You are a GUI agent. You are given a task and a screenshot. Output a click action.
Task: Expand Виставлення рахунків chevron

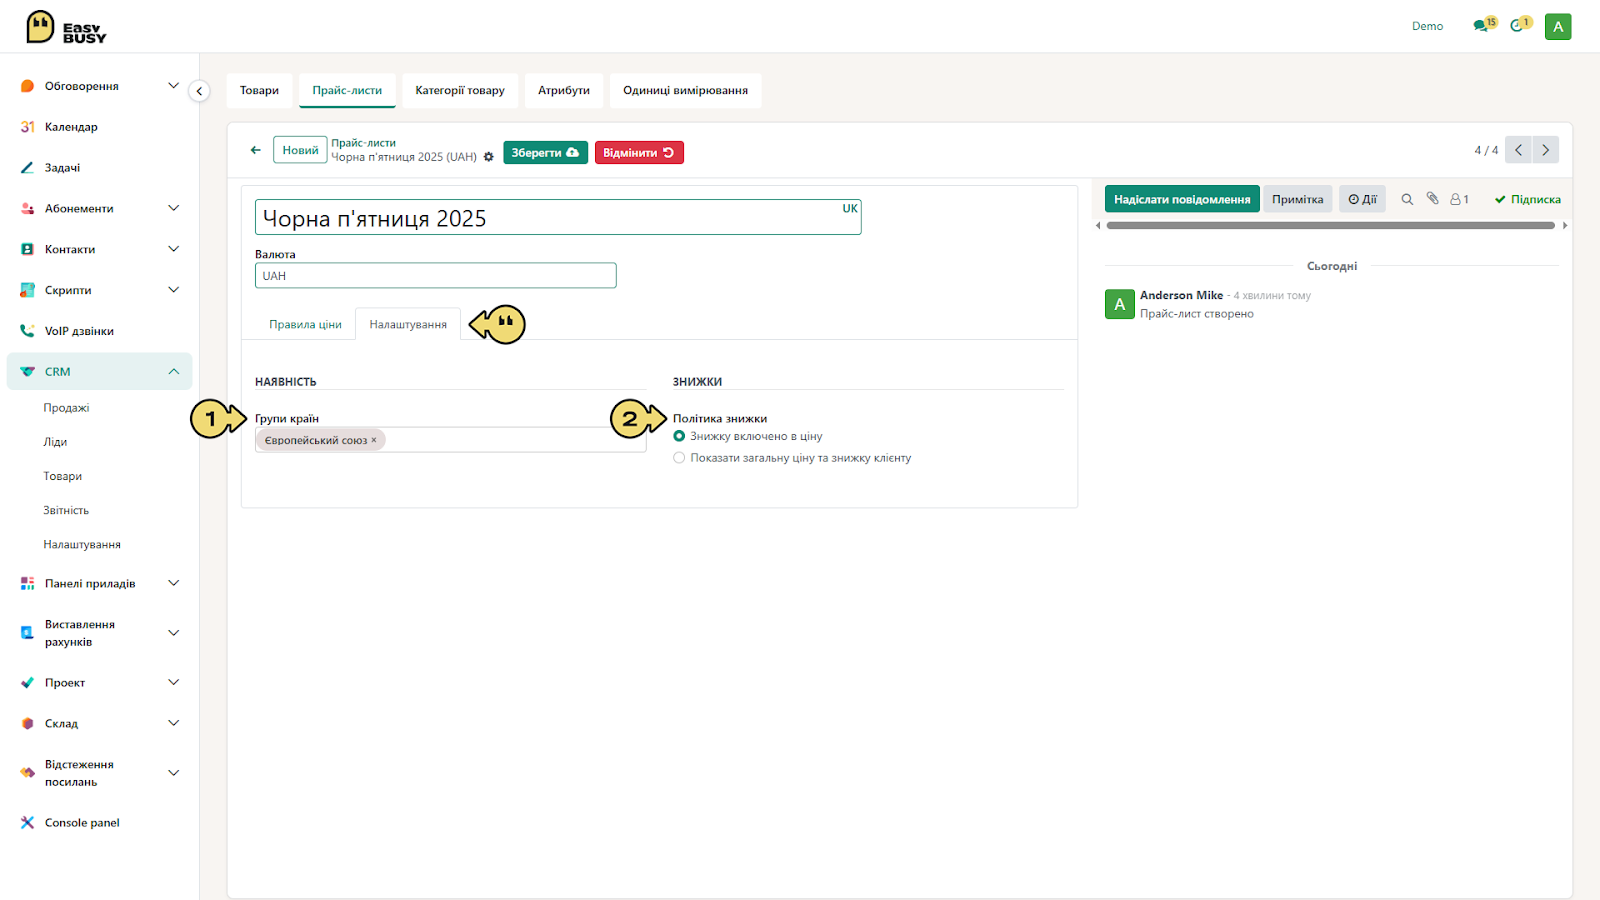173,633
